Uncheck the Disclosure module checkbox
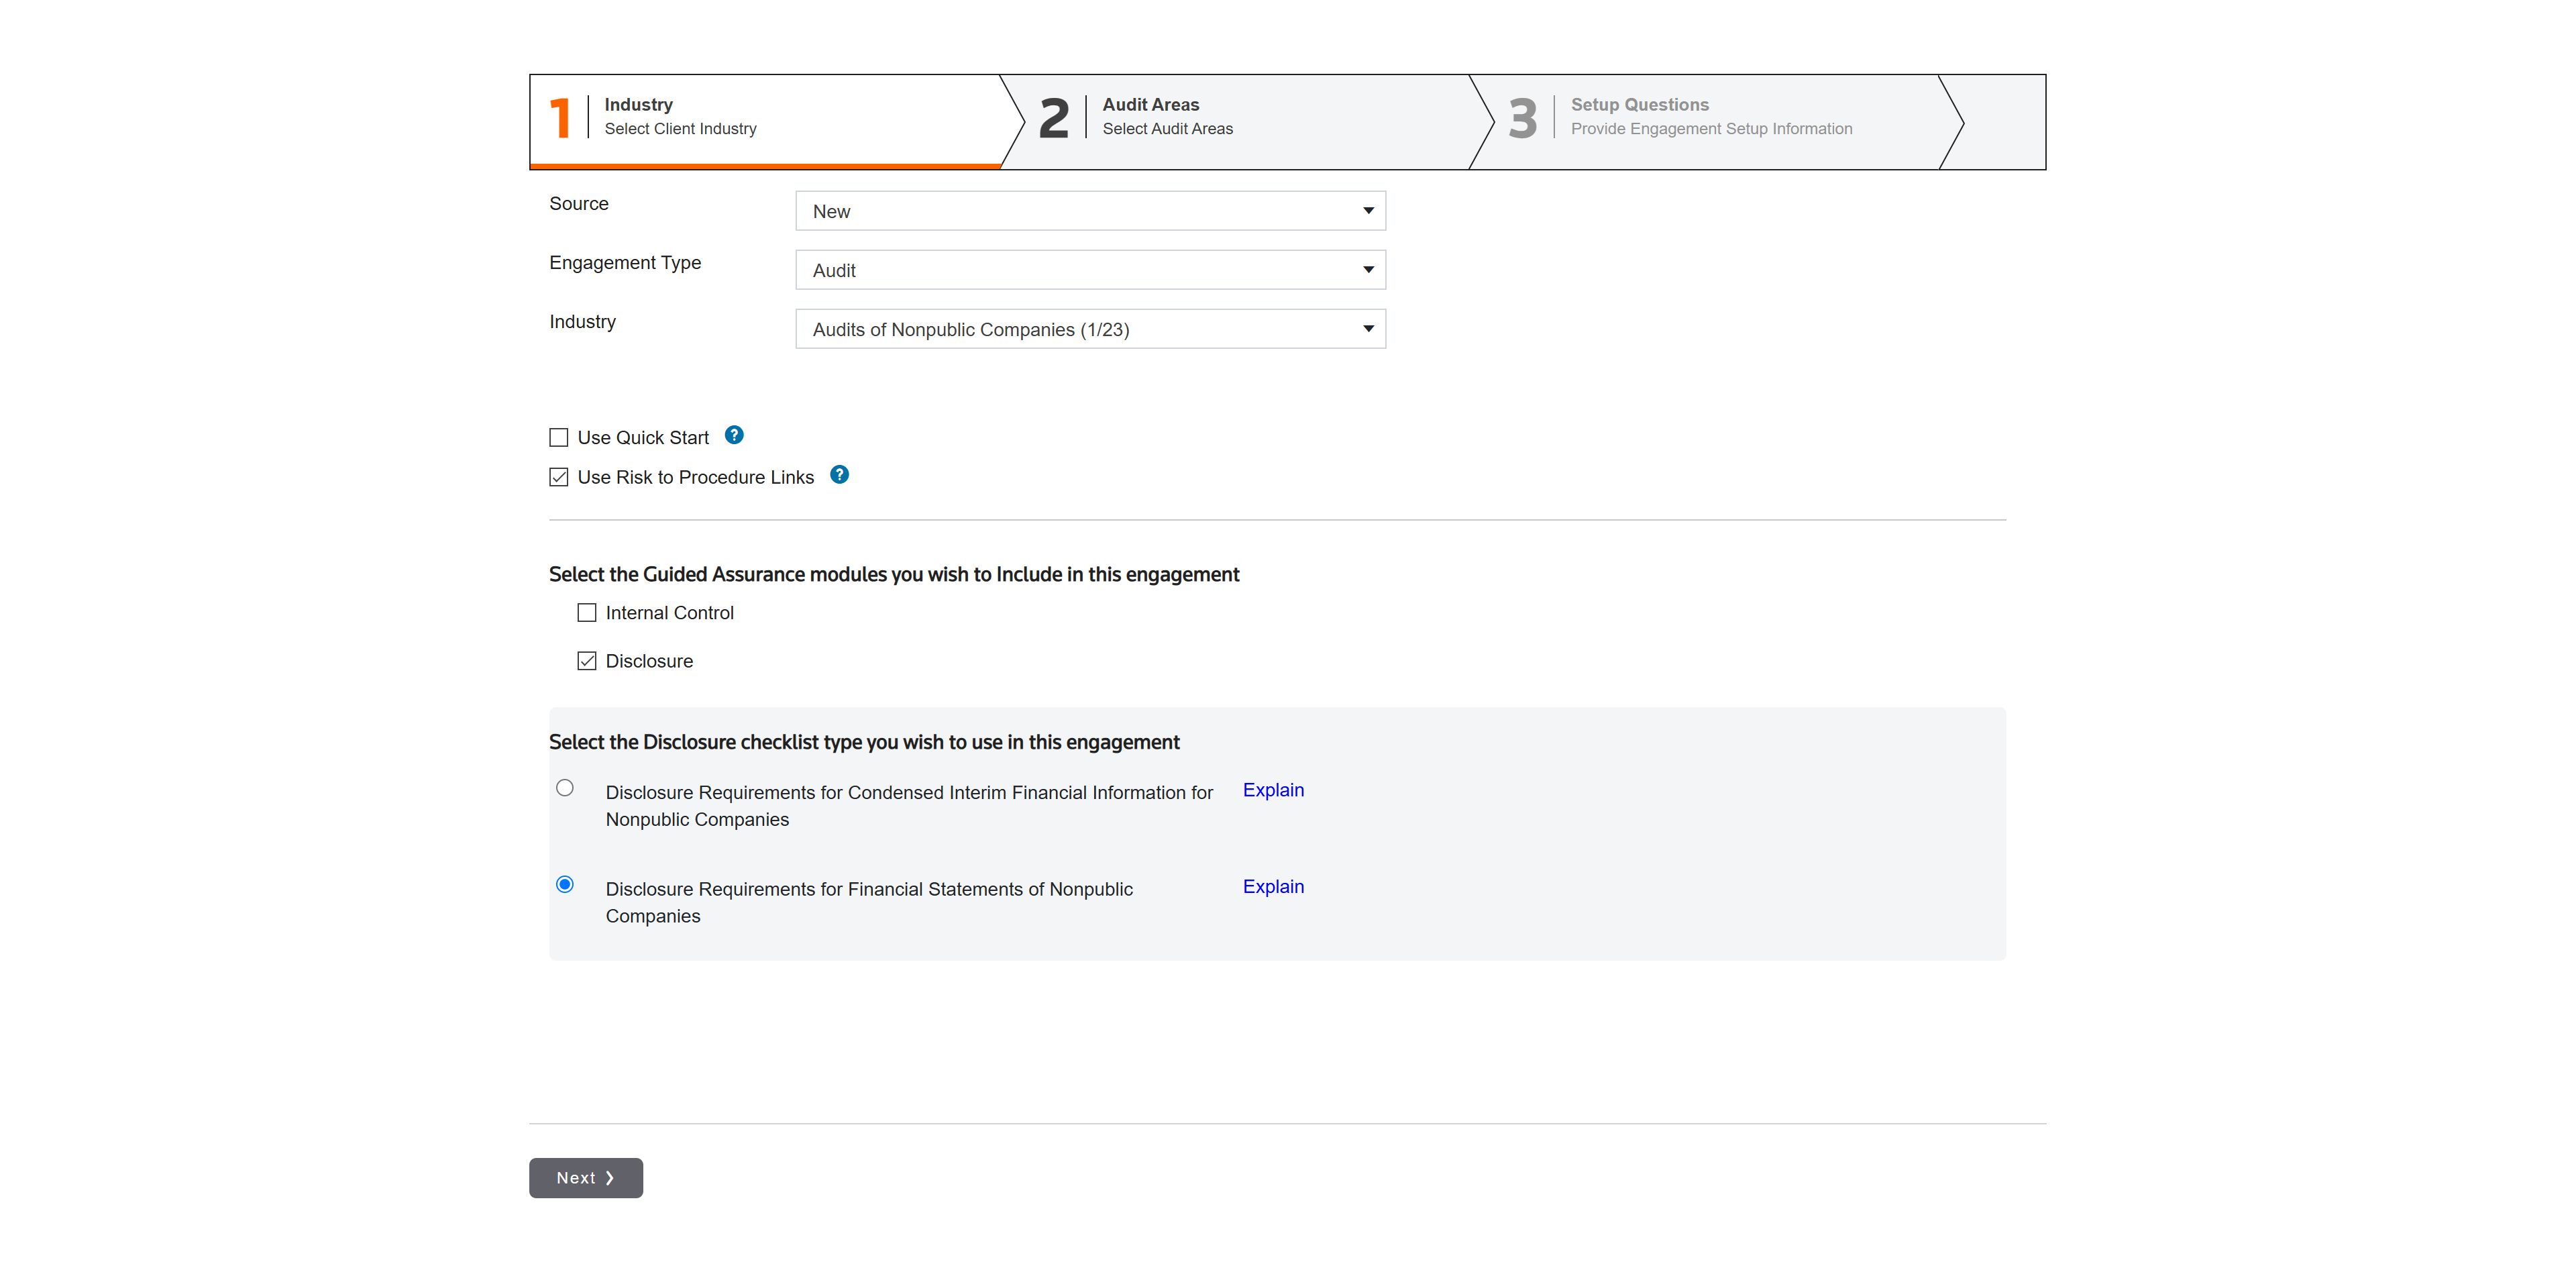2576x1268 pixels. click(x=587, y=661)
